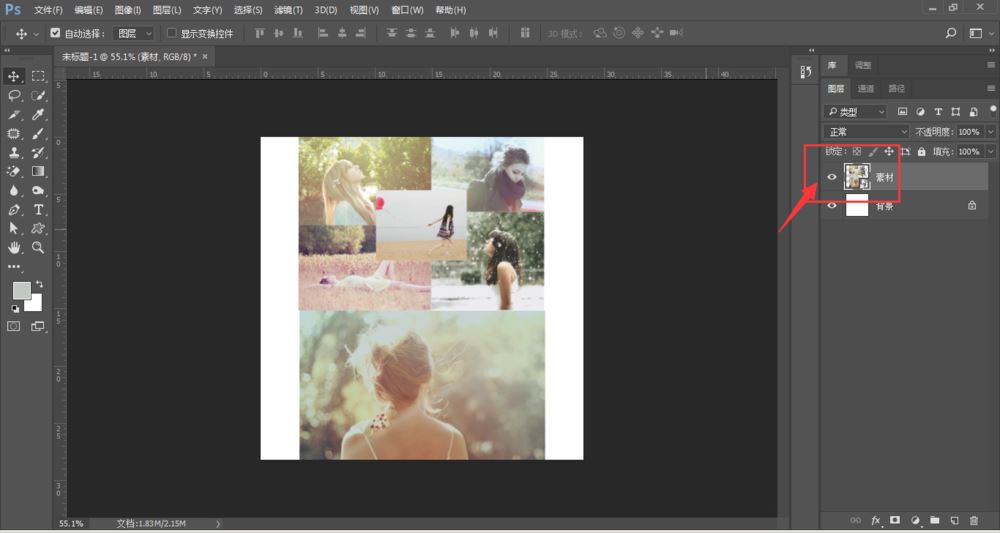1000x533 pixels.
Task: Open the 图像(I) menu
Action: click(128, 10)
